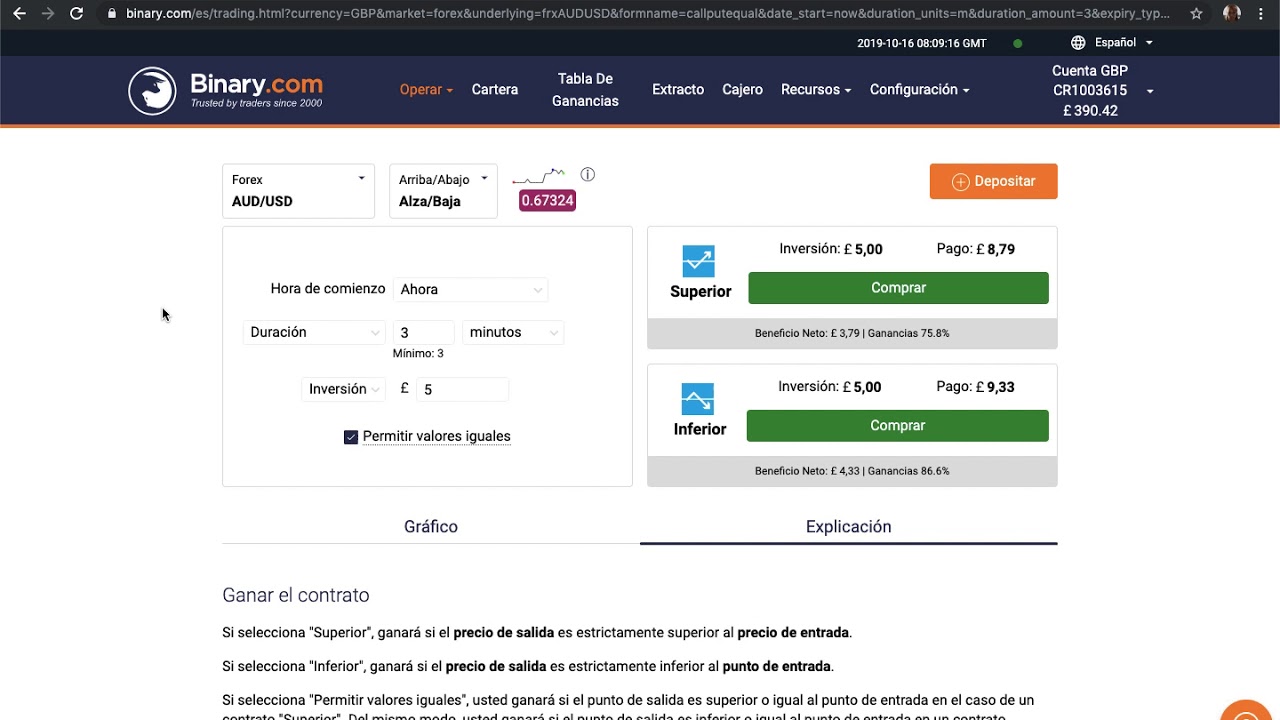Click Beneficio Neto £ 3,79 text
Screen dimensions: 1280x720
point(807,334)
